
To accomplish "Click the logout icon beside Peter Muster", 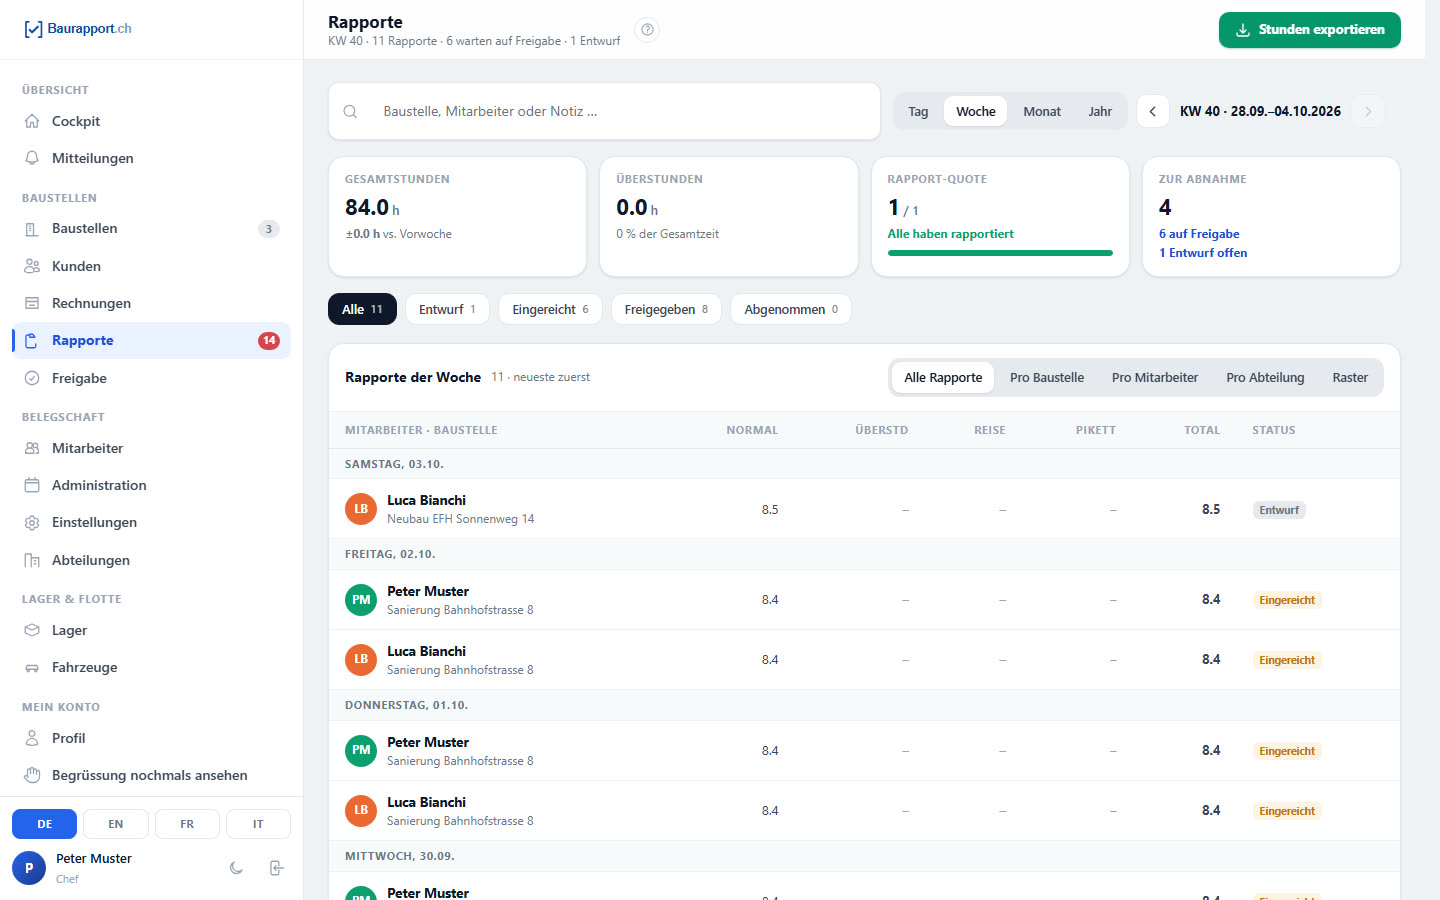I will (277, 868).
